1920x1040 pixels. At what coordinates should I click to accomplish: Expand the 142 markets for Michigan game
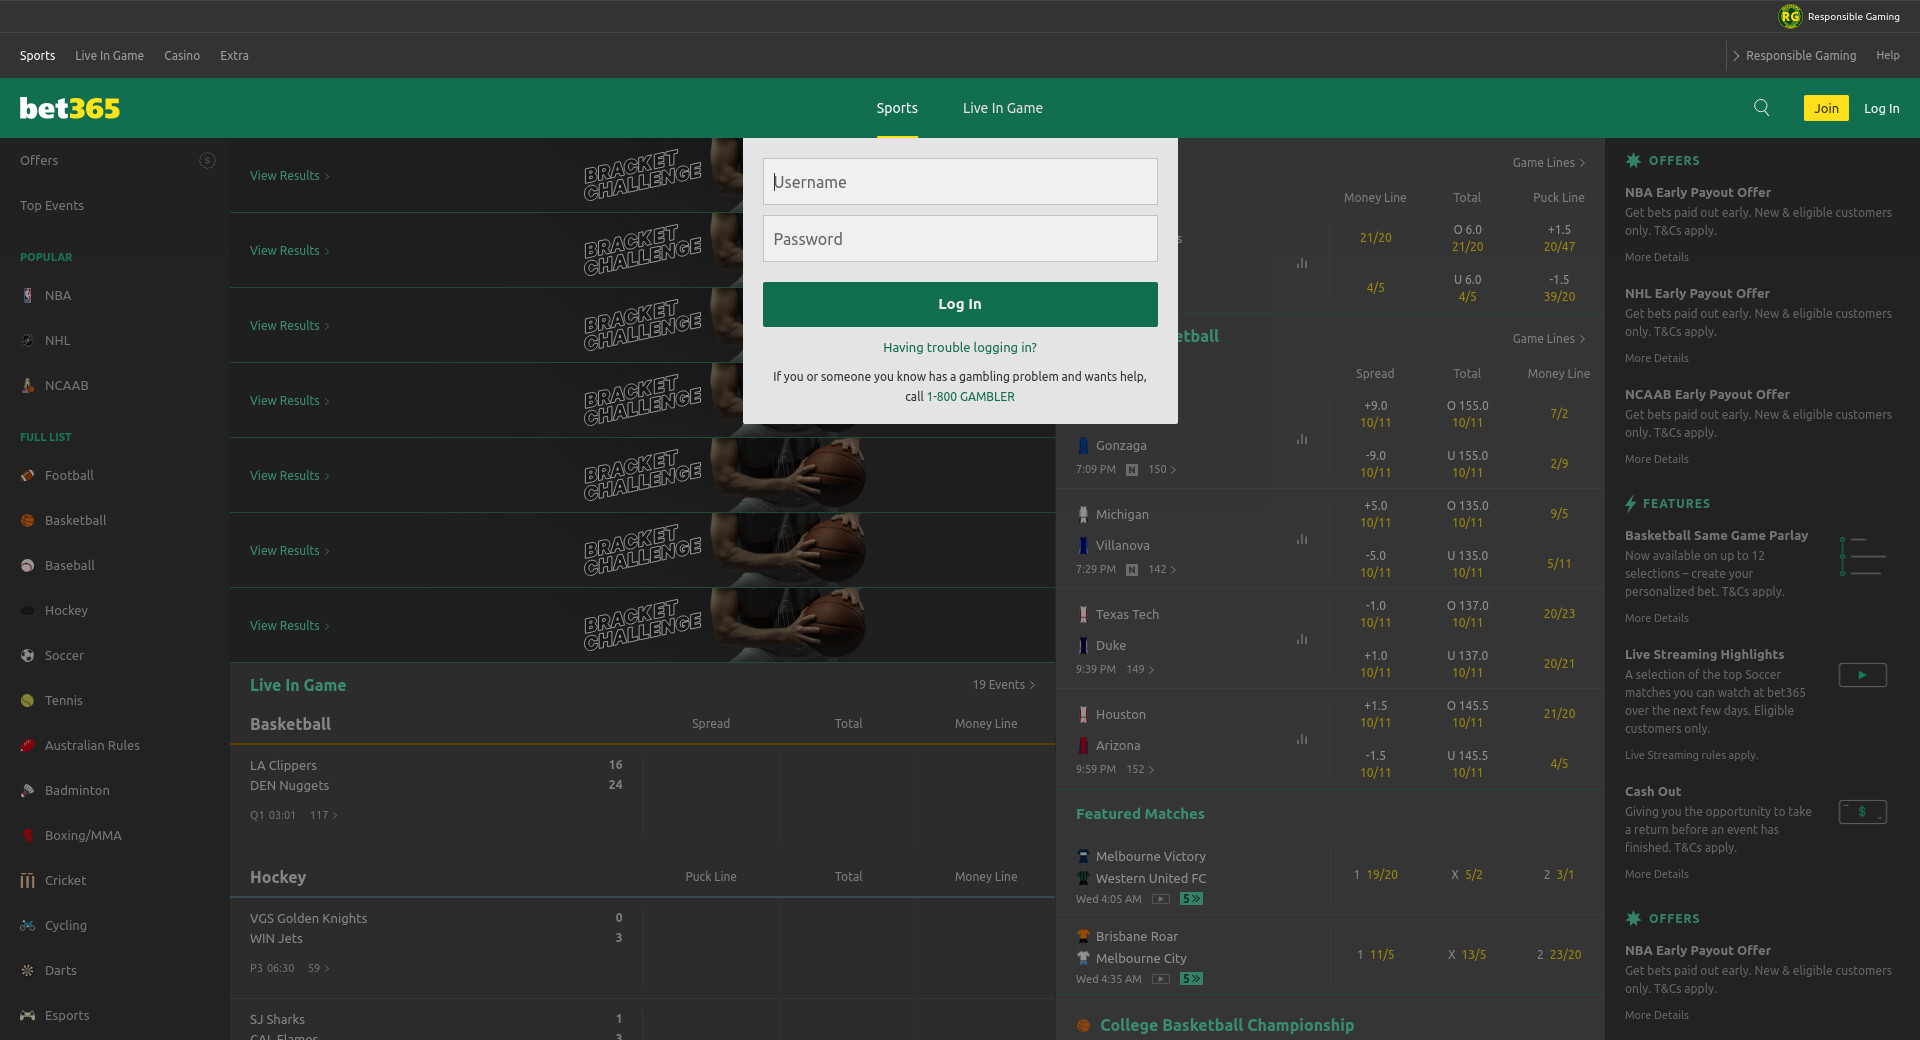pos(1162,570)
